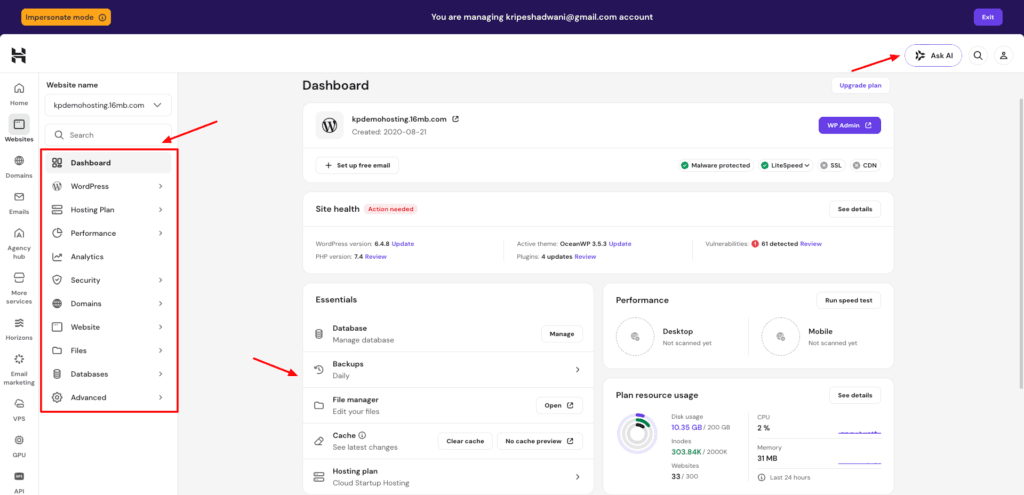Click the File manager folder icon
Screen dimensions: 1024x495
tap(319, 406)
